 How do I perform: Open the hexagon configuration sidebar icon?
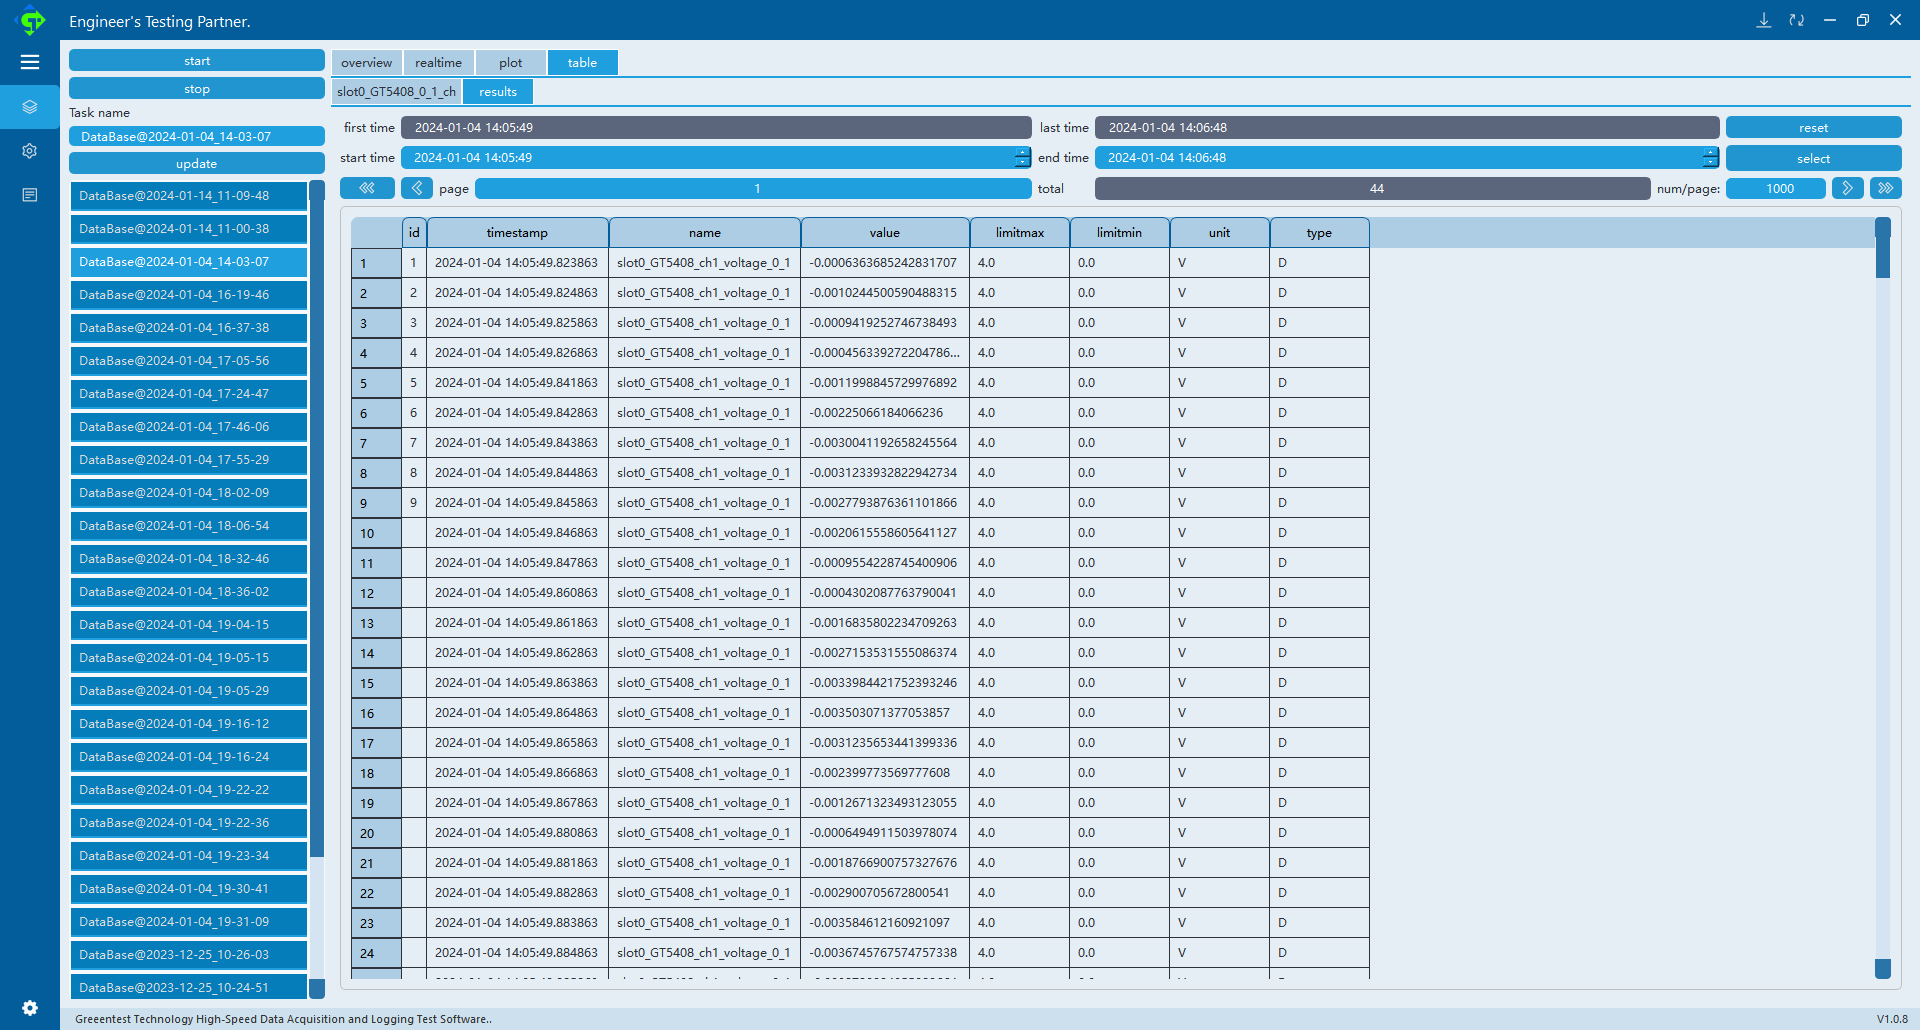coord(30,151)
